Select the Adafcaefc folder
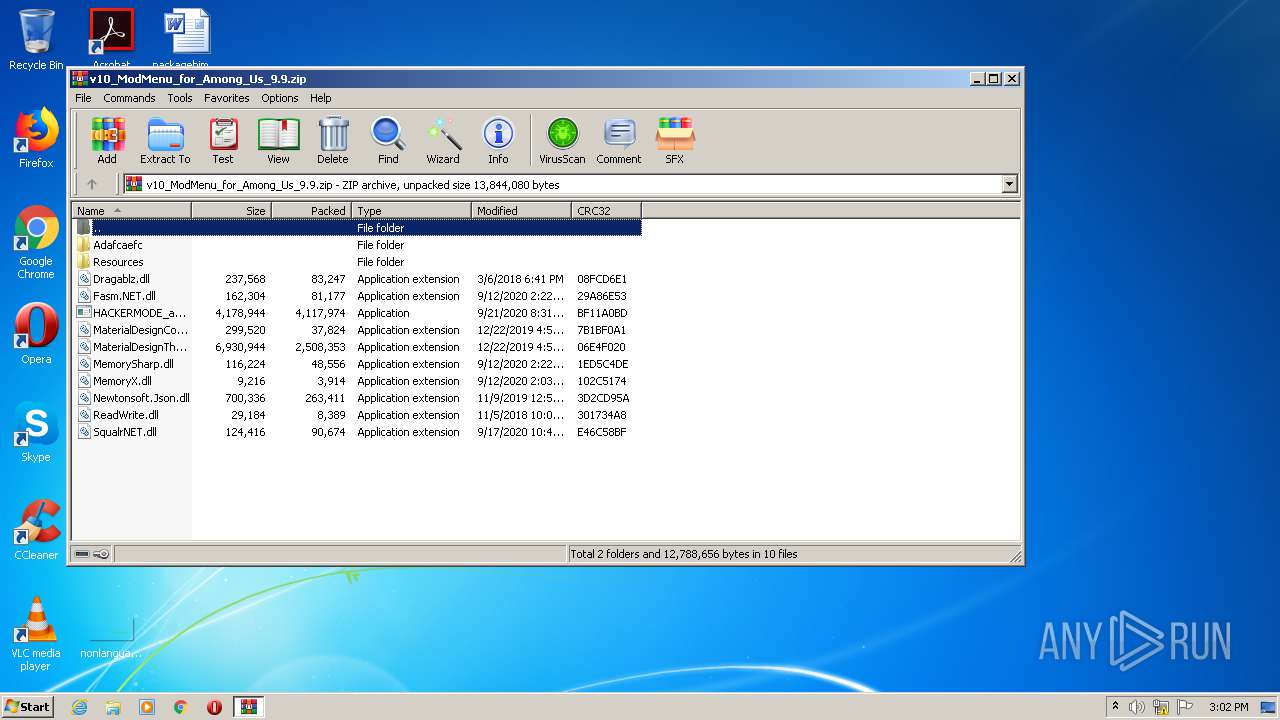 click(x=117, y=245)
